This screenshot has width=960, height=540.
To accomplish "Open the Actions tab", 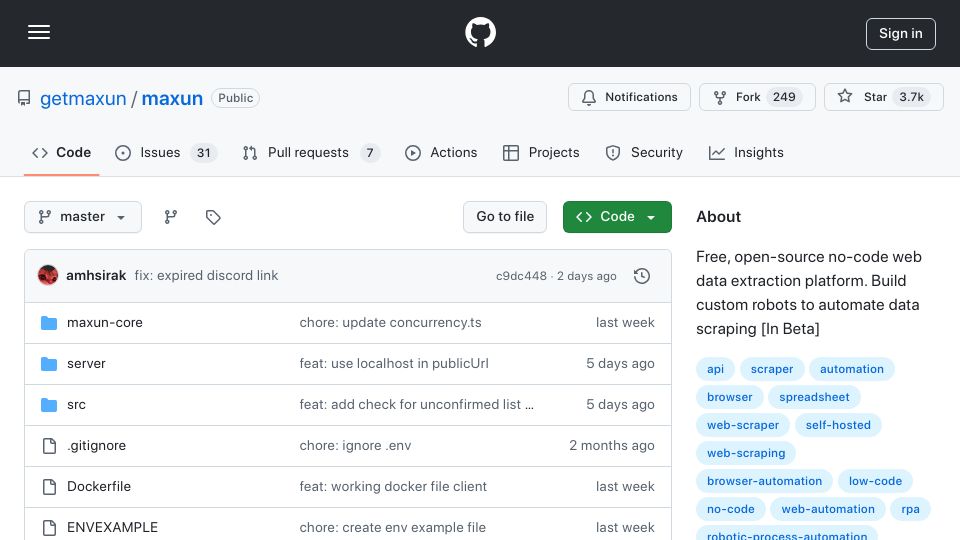I will (441, 152).
